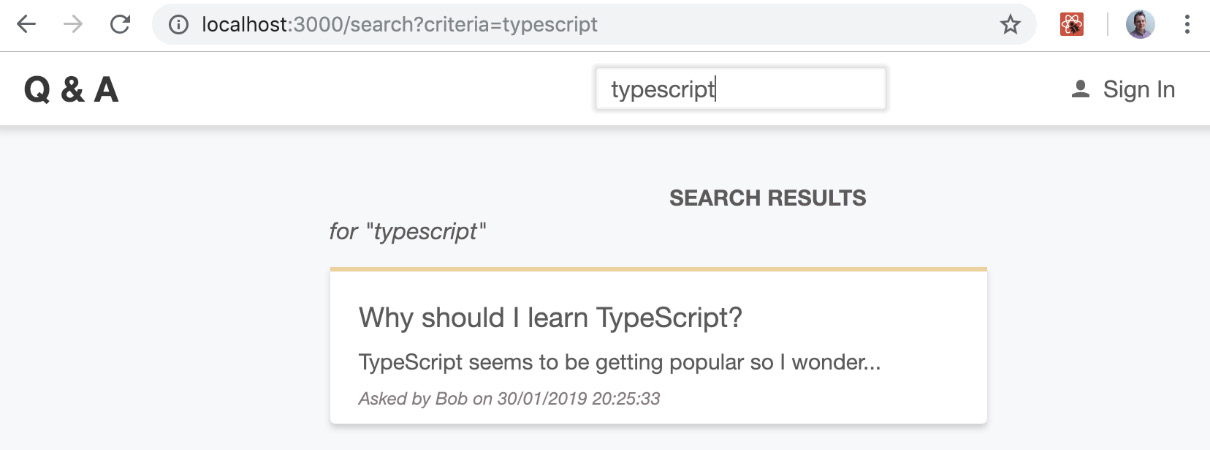
Task: Open question "Why should I learn TypeScript?"
Action: [x=551, y=318]
